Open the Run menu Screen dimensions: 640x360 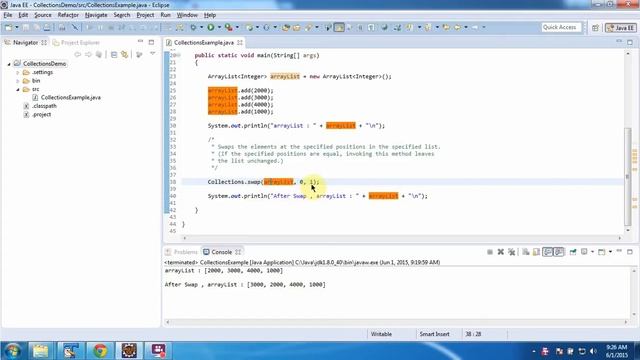click(165, 15)
